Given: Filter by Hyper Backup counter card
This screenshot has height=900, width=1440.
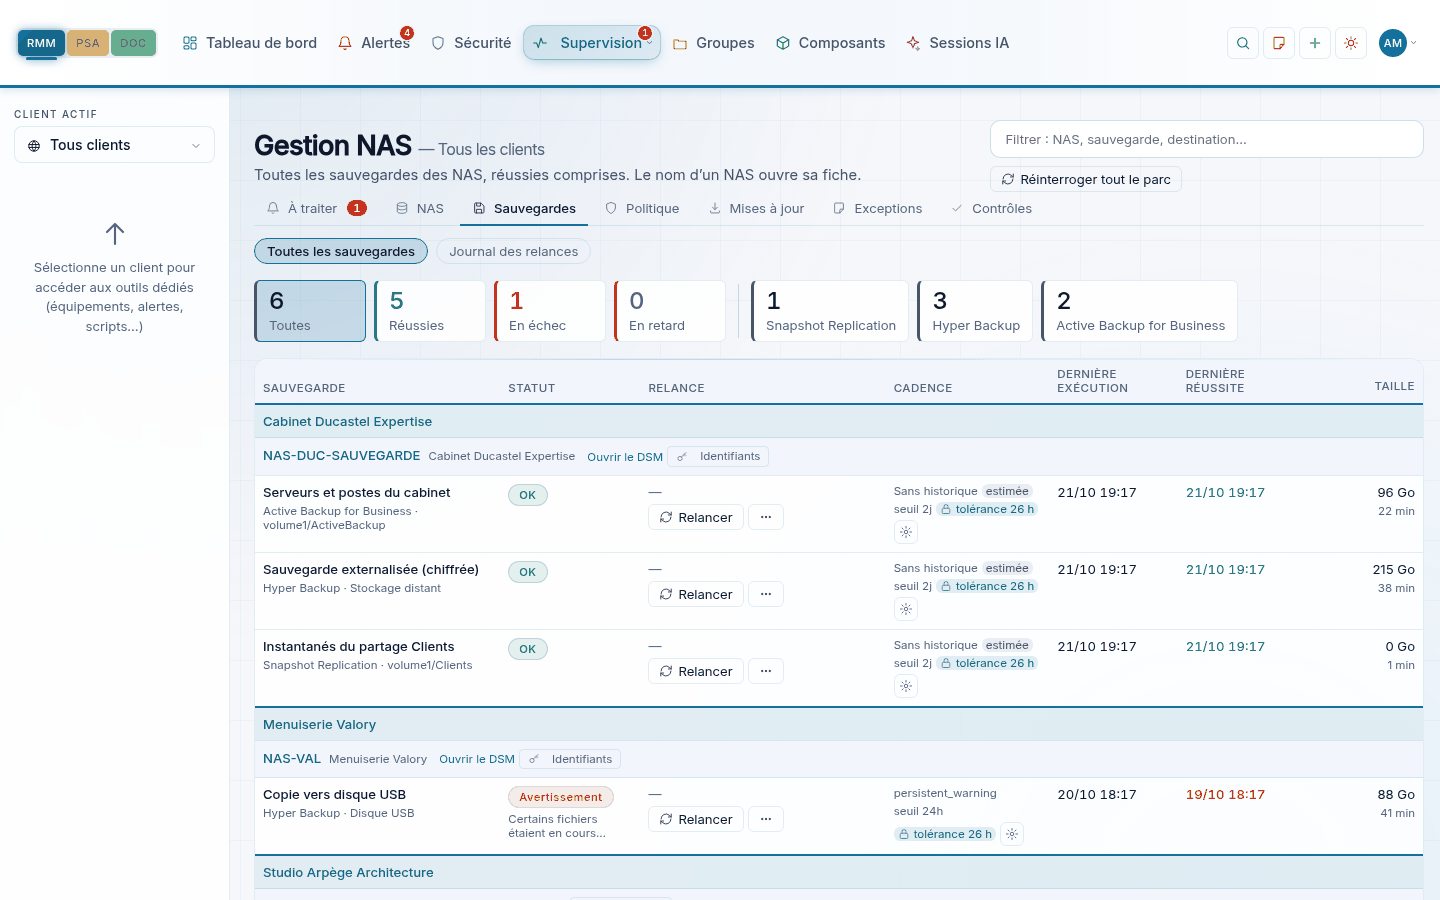Looking at the screenshot, I should (x=975, y=311).
